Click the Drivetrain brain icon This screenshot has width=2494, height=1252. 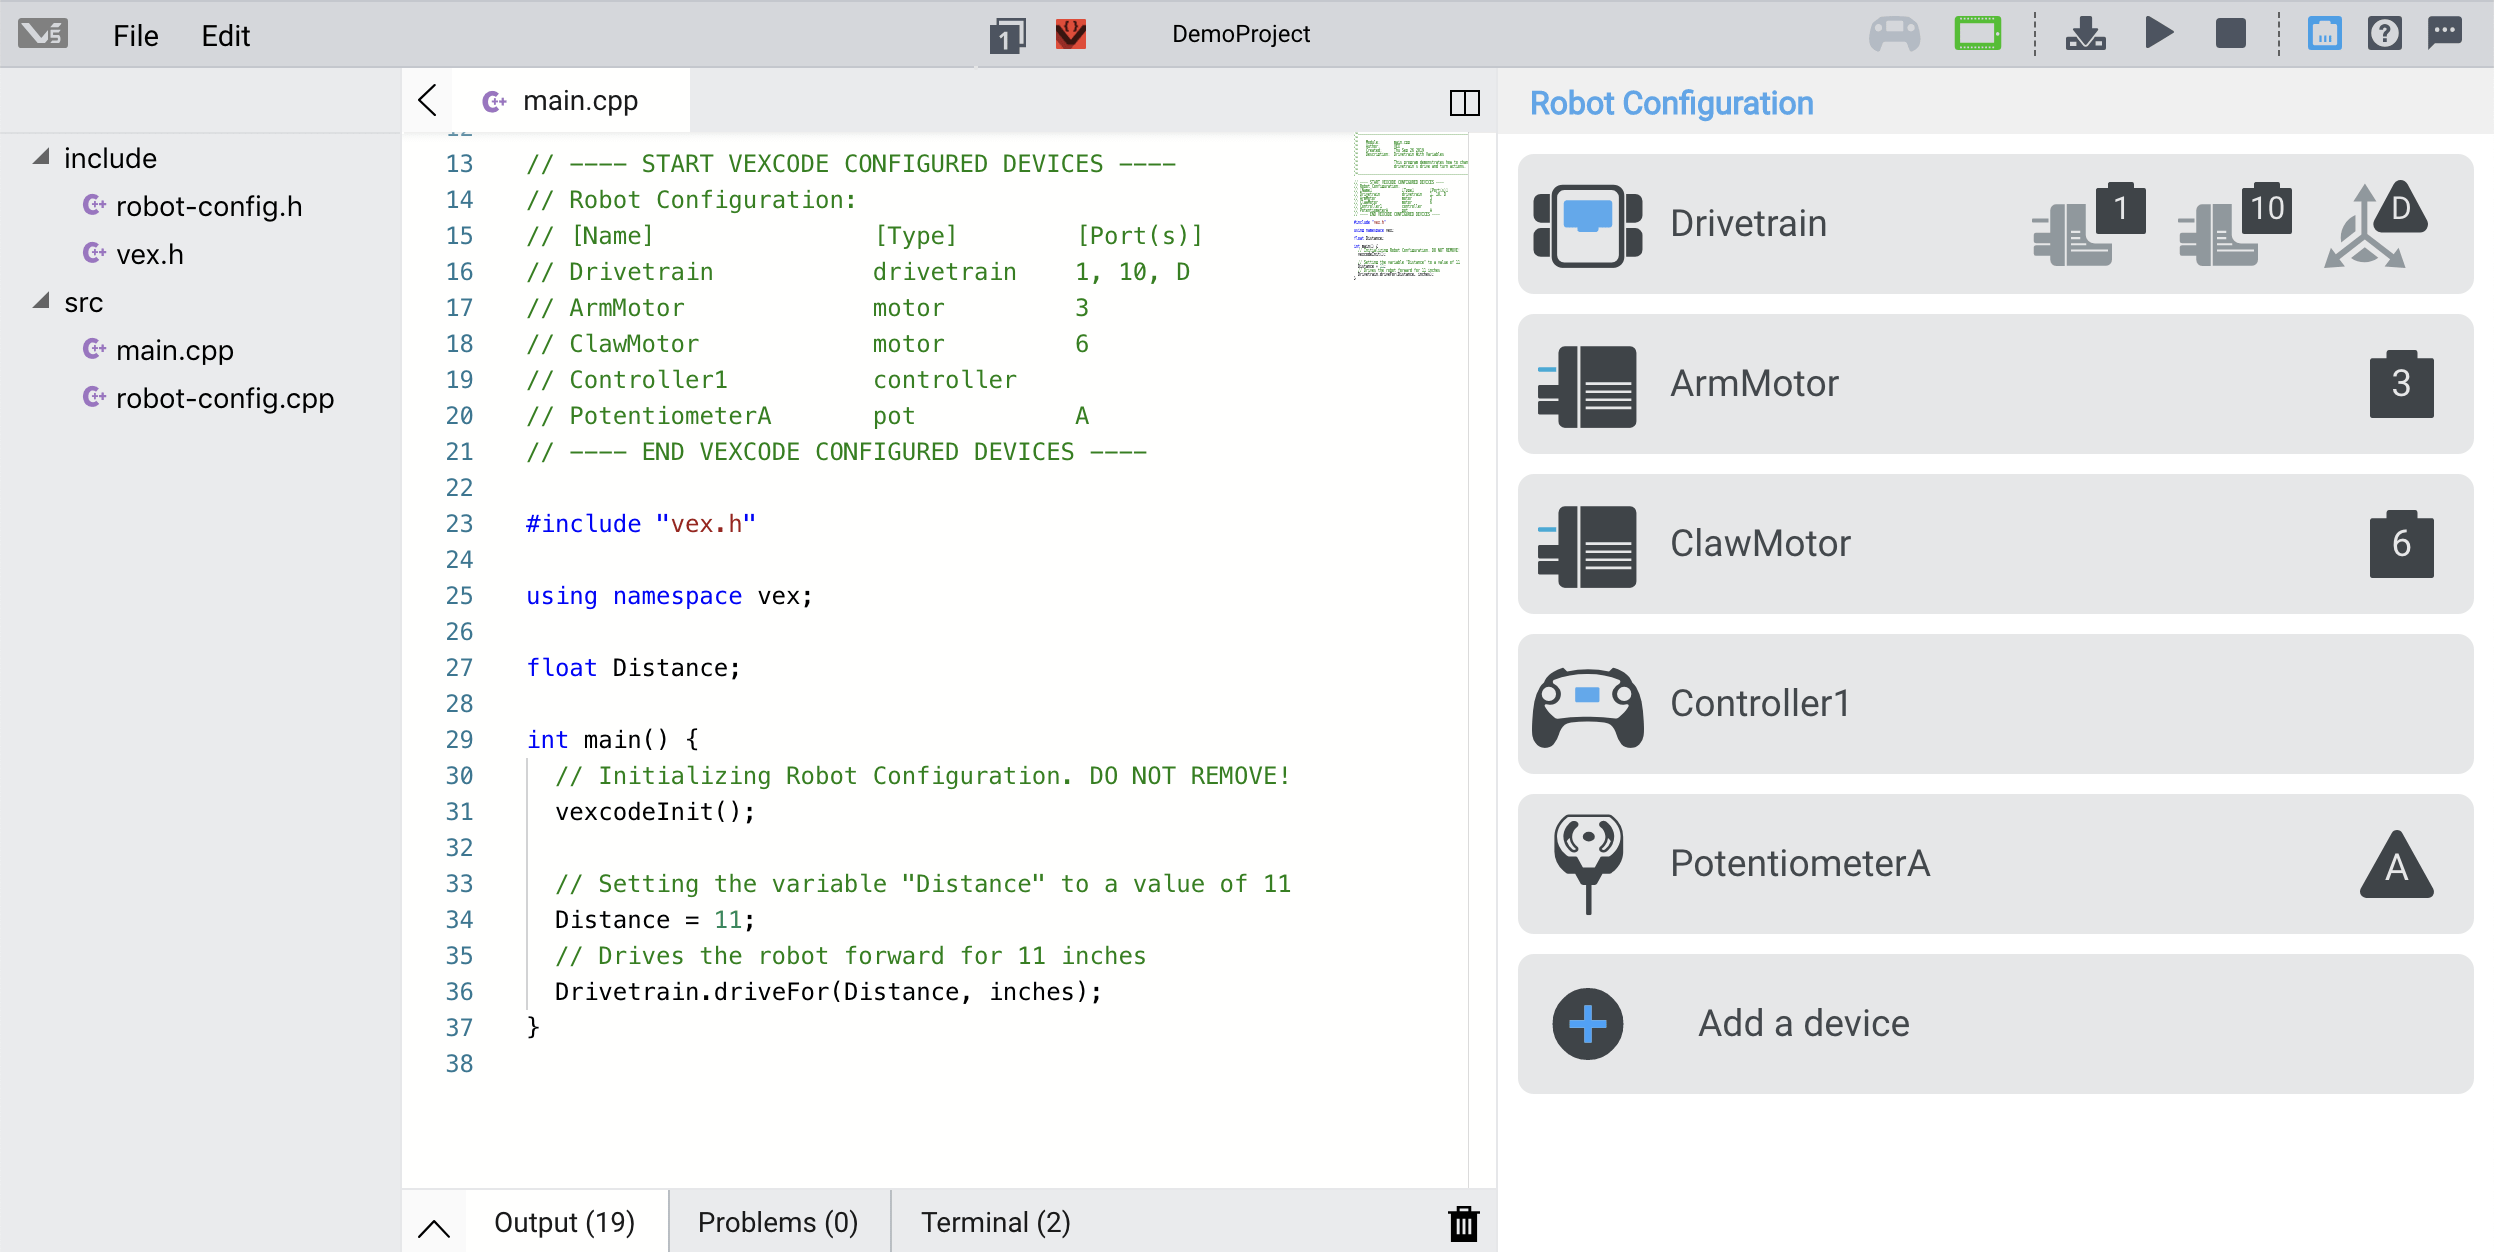tap(1587, 225)
